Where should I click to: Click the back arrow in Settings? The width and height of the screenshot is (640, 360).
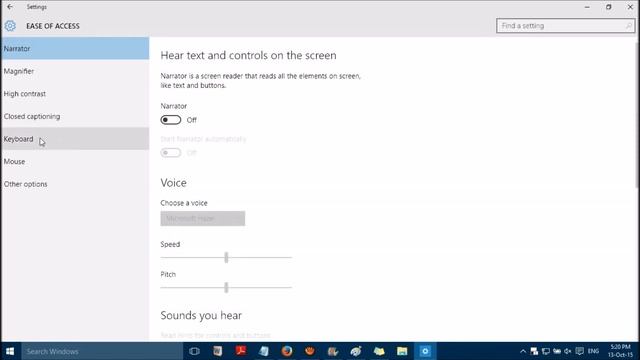point(10,7)
